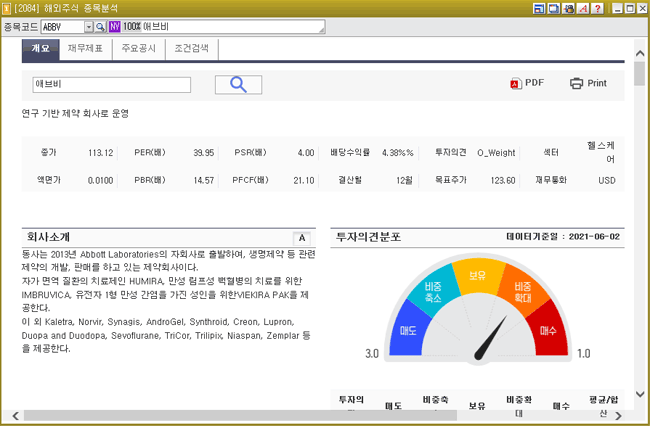Click the screen-copy icon in title bar
The height and width of the screenshot is (428, 650).
click(554, 8)
